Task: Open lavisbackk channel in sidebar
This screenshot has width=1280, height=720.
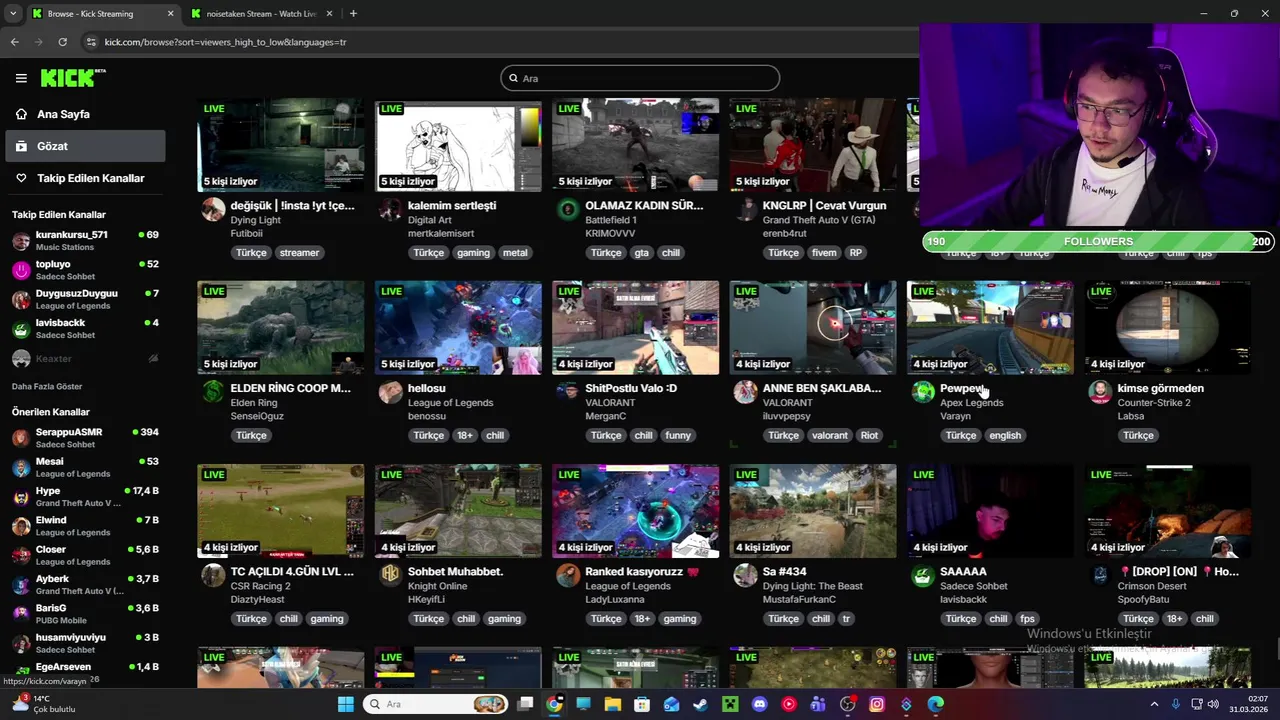Action: click(86, 328)
